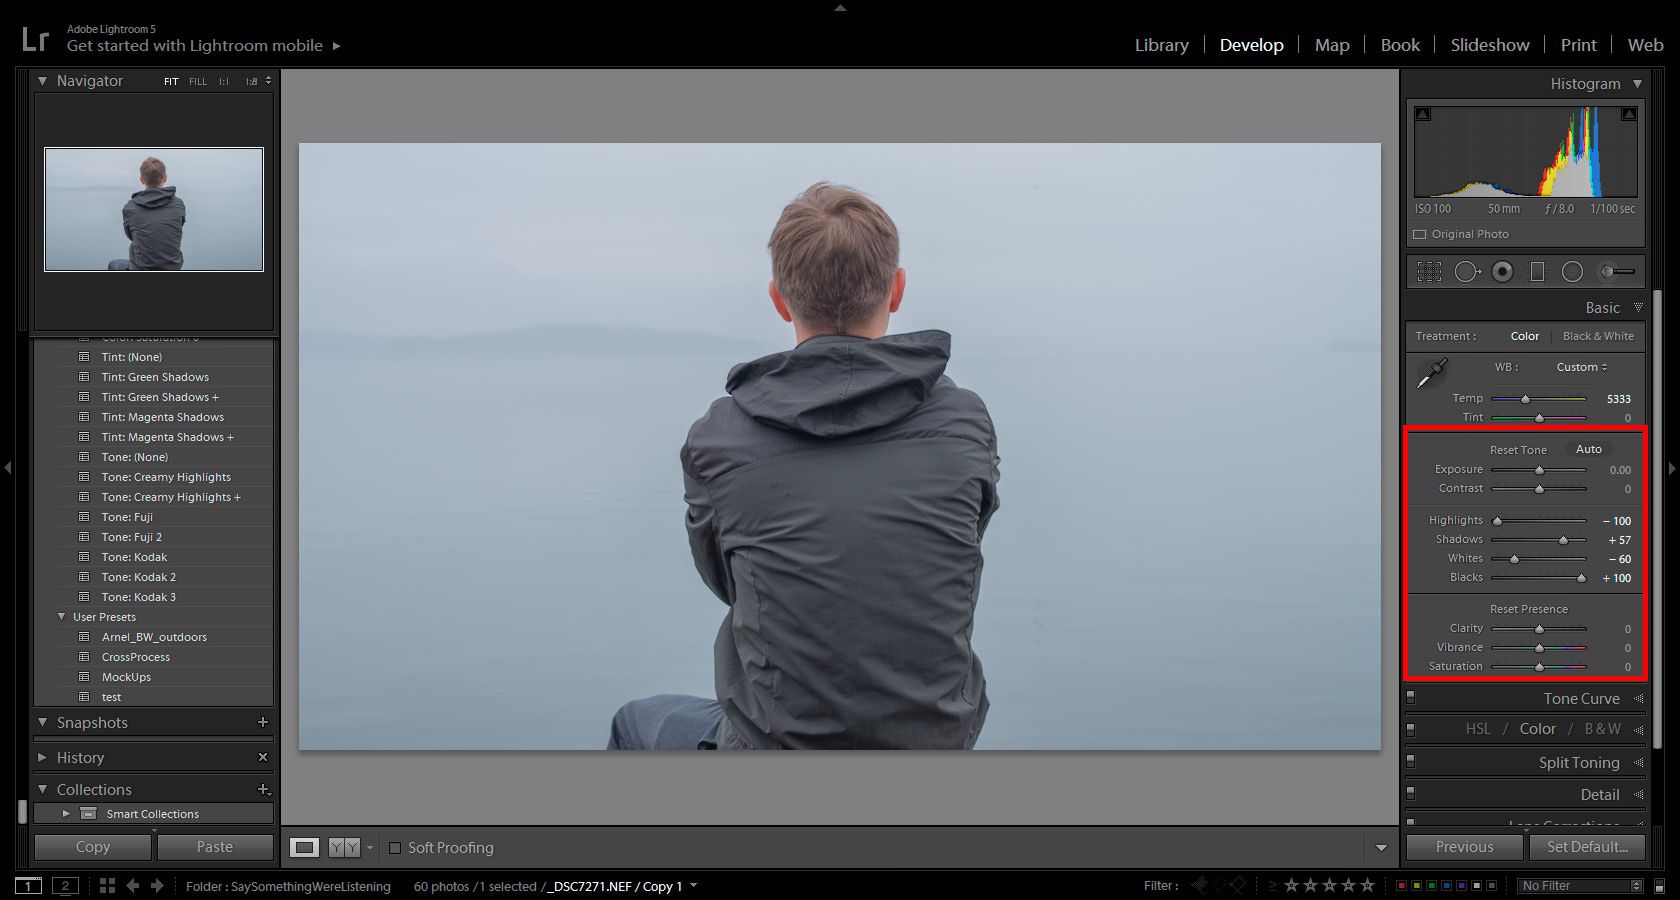This screenshot has width=1680, height=900.
Task: Select the Spot Removal tool
Action: (x=1467, y=271)
